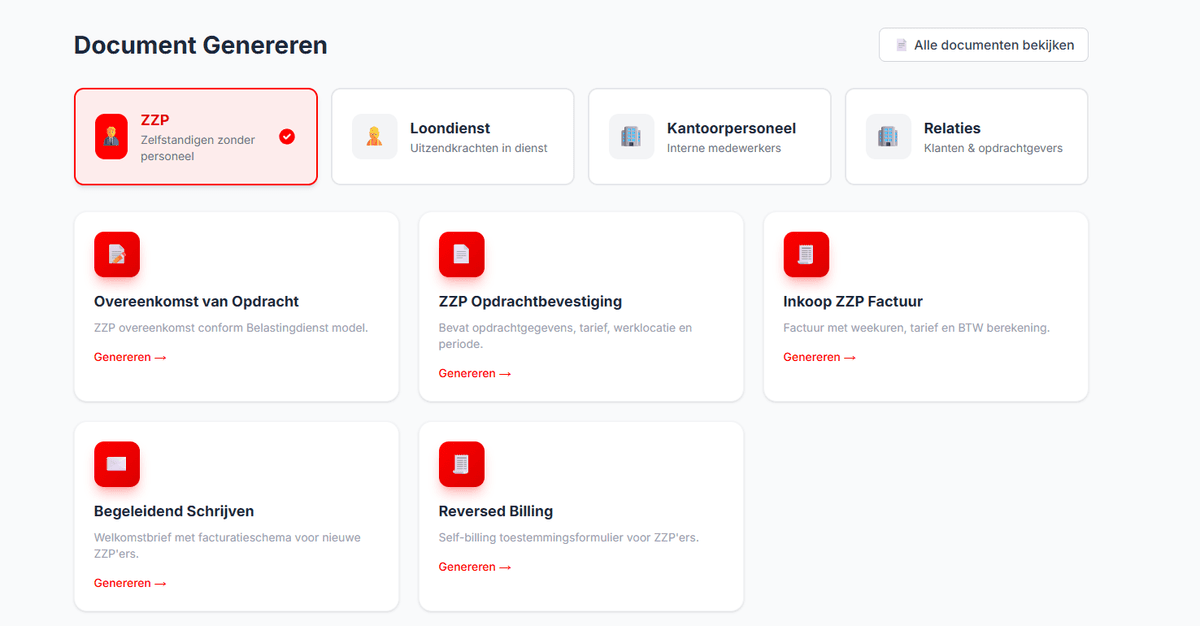Open the Relaties category
The width and height of the screenshot is (1200, 626).
[x=967, y=136]
